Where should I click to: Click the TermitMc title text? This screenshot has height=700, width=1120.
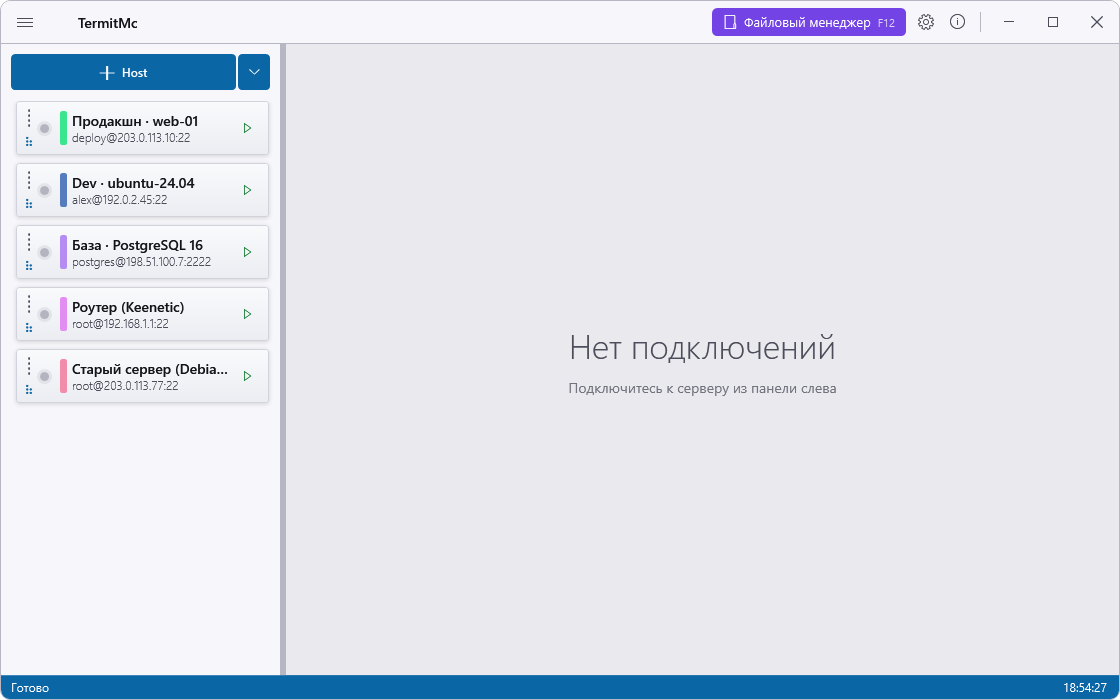coord(108,23)
